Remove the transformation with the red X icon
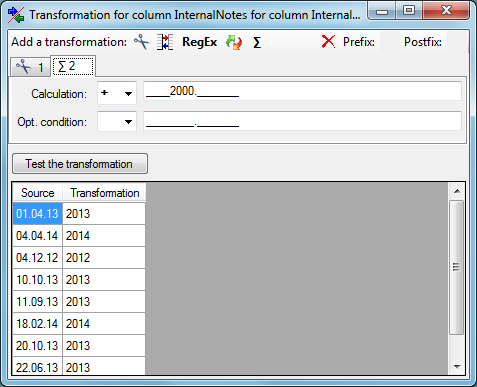This screenshot has width=477, height=387. click(x=328, y=42)
